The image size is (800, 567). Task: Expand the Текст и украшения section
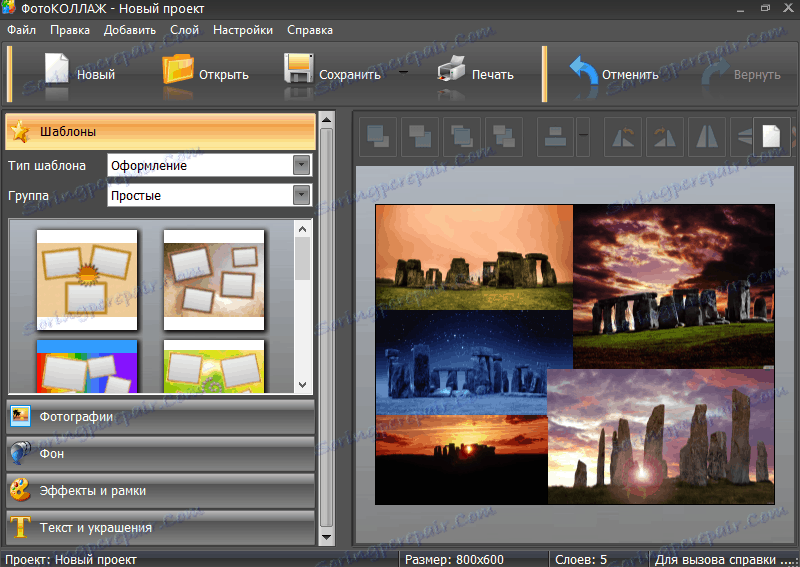(x=160, y=527)
